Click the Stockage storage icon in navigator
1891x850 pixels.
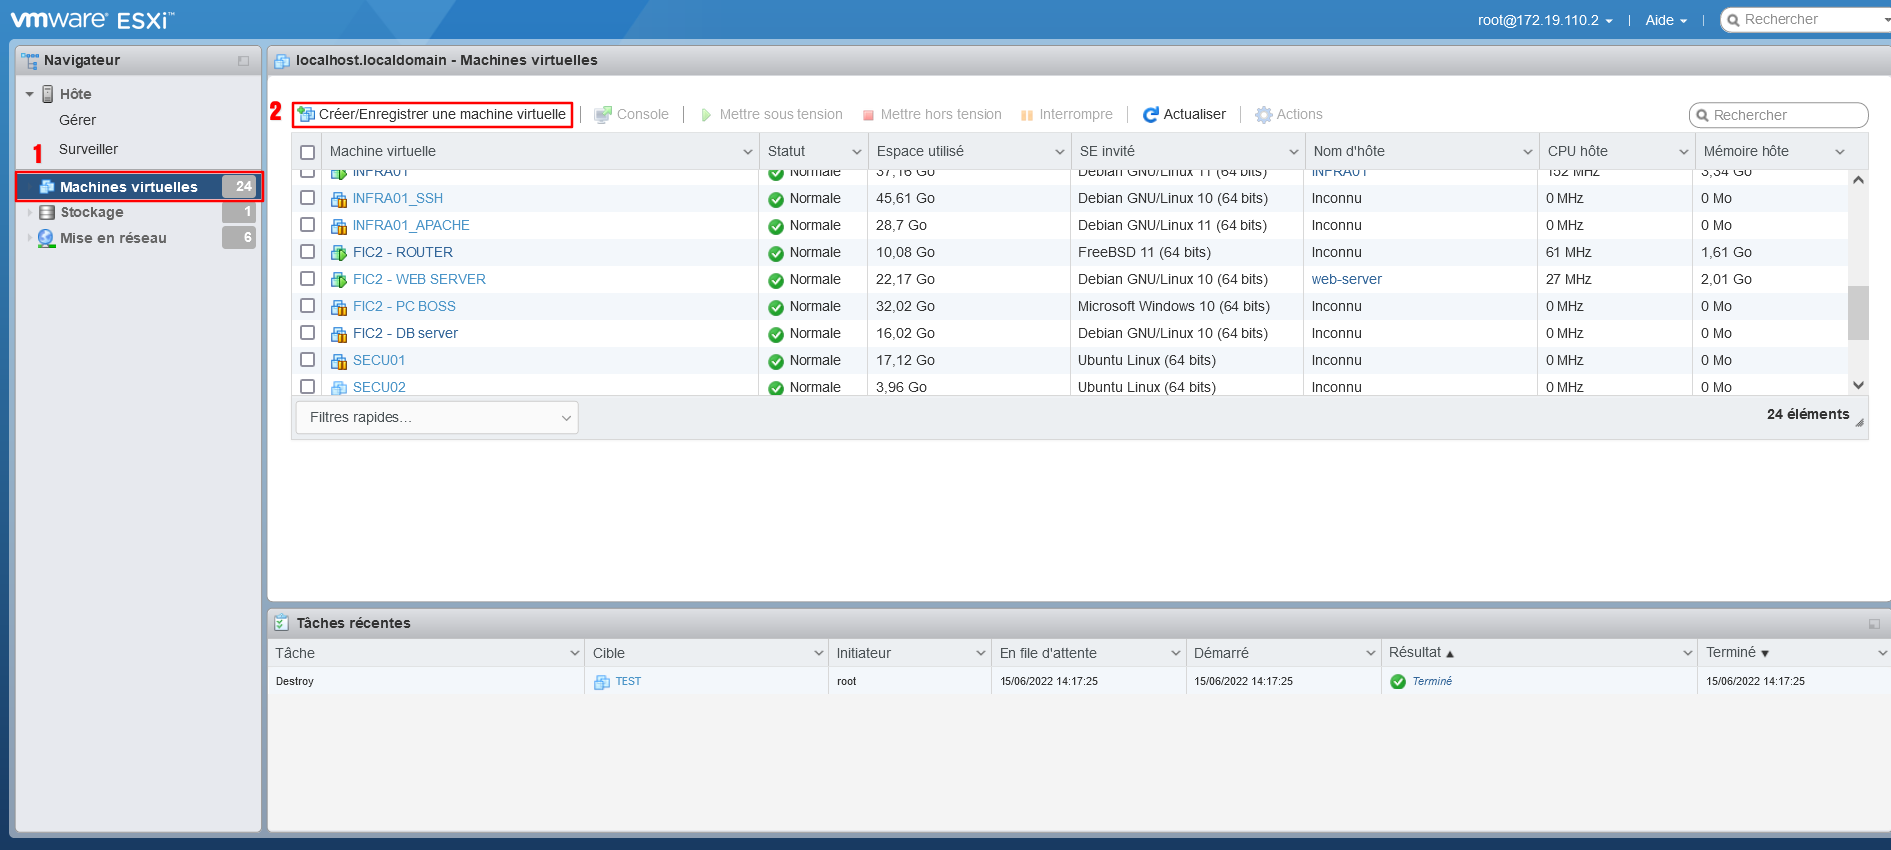tap(47, 212)
